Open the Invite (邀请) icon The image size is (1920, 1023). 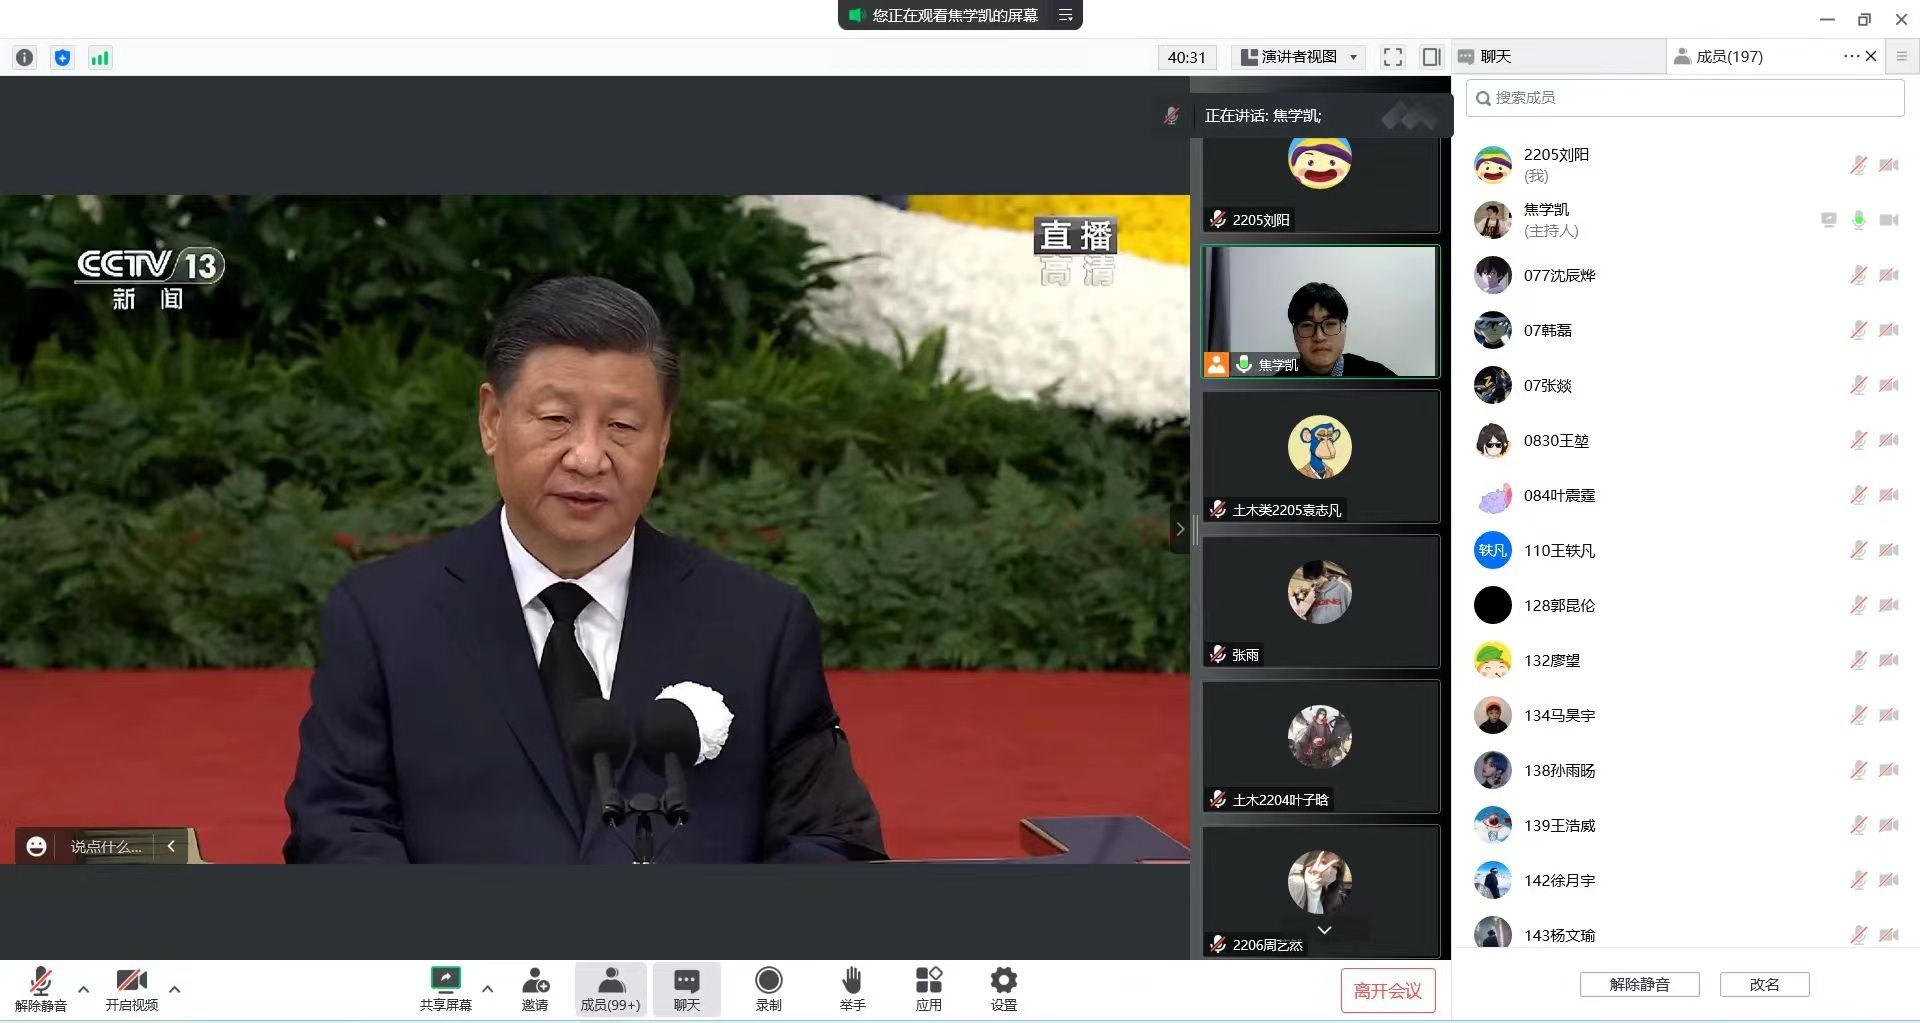coord(535,988)
